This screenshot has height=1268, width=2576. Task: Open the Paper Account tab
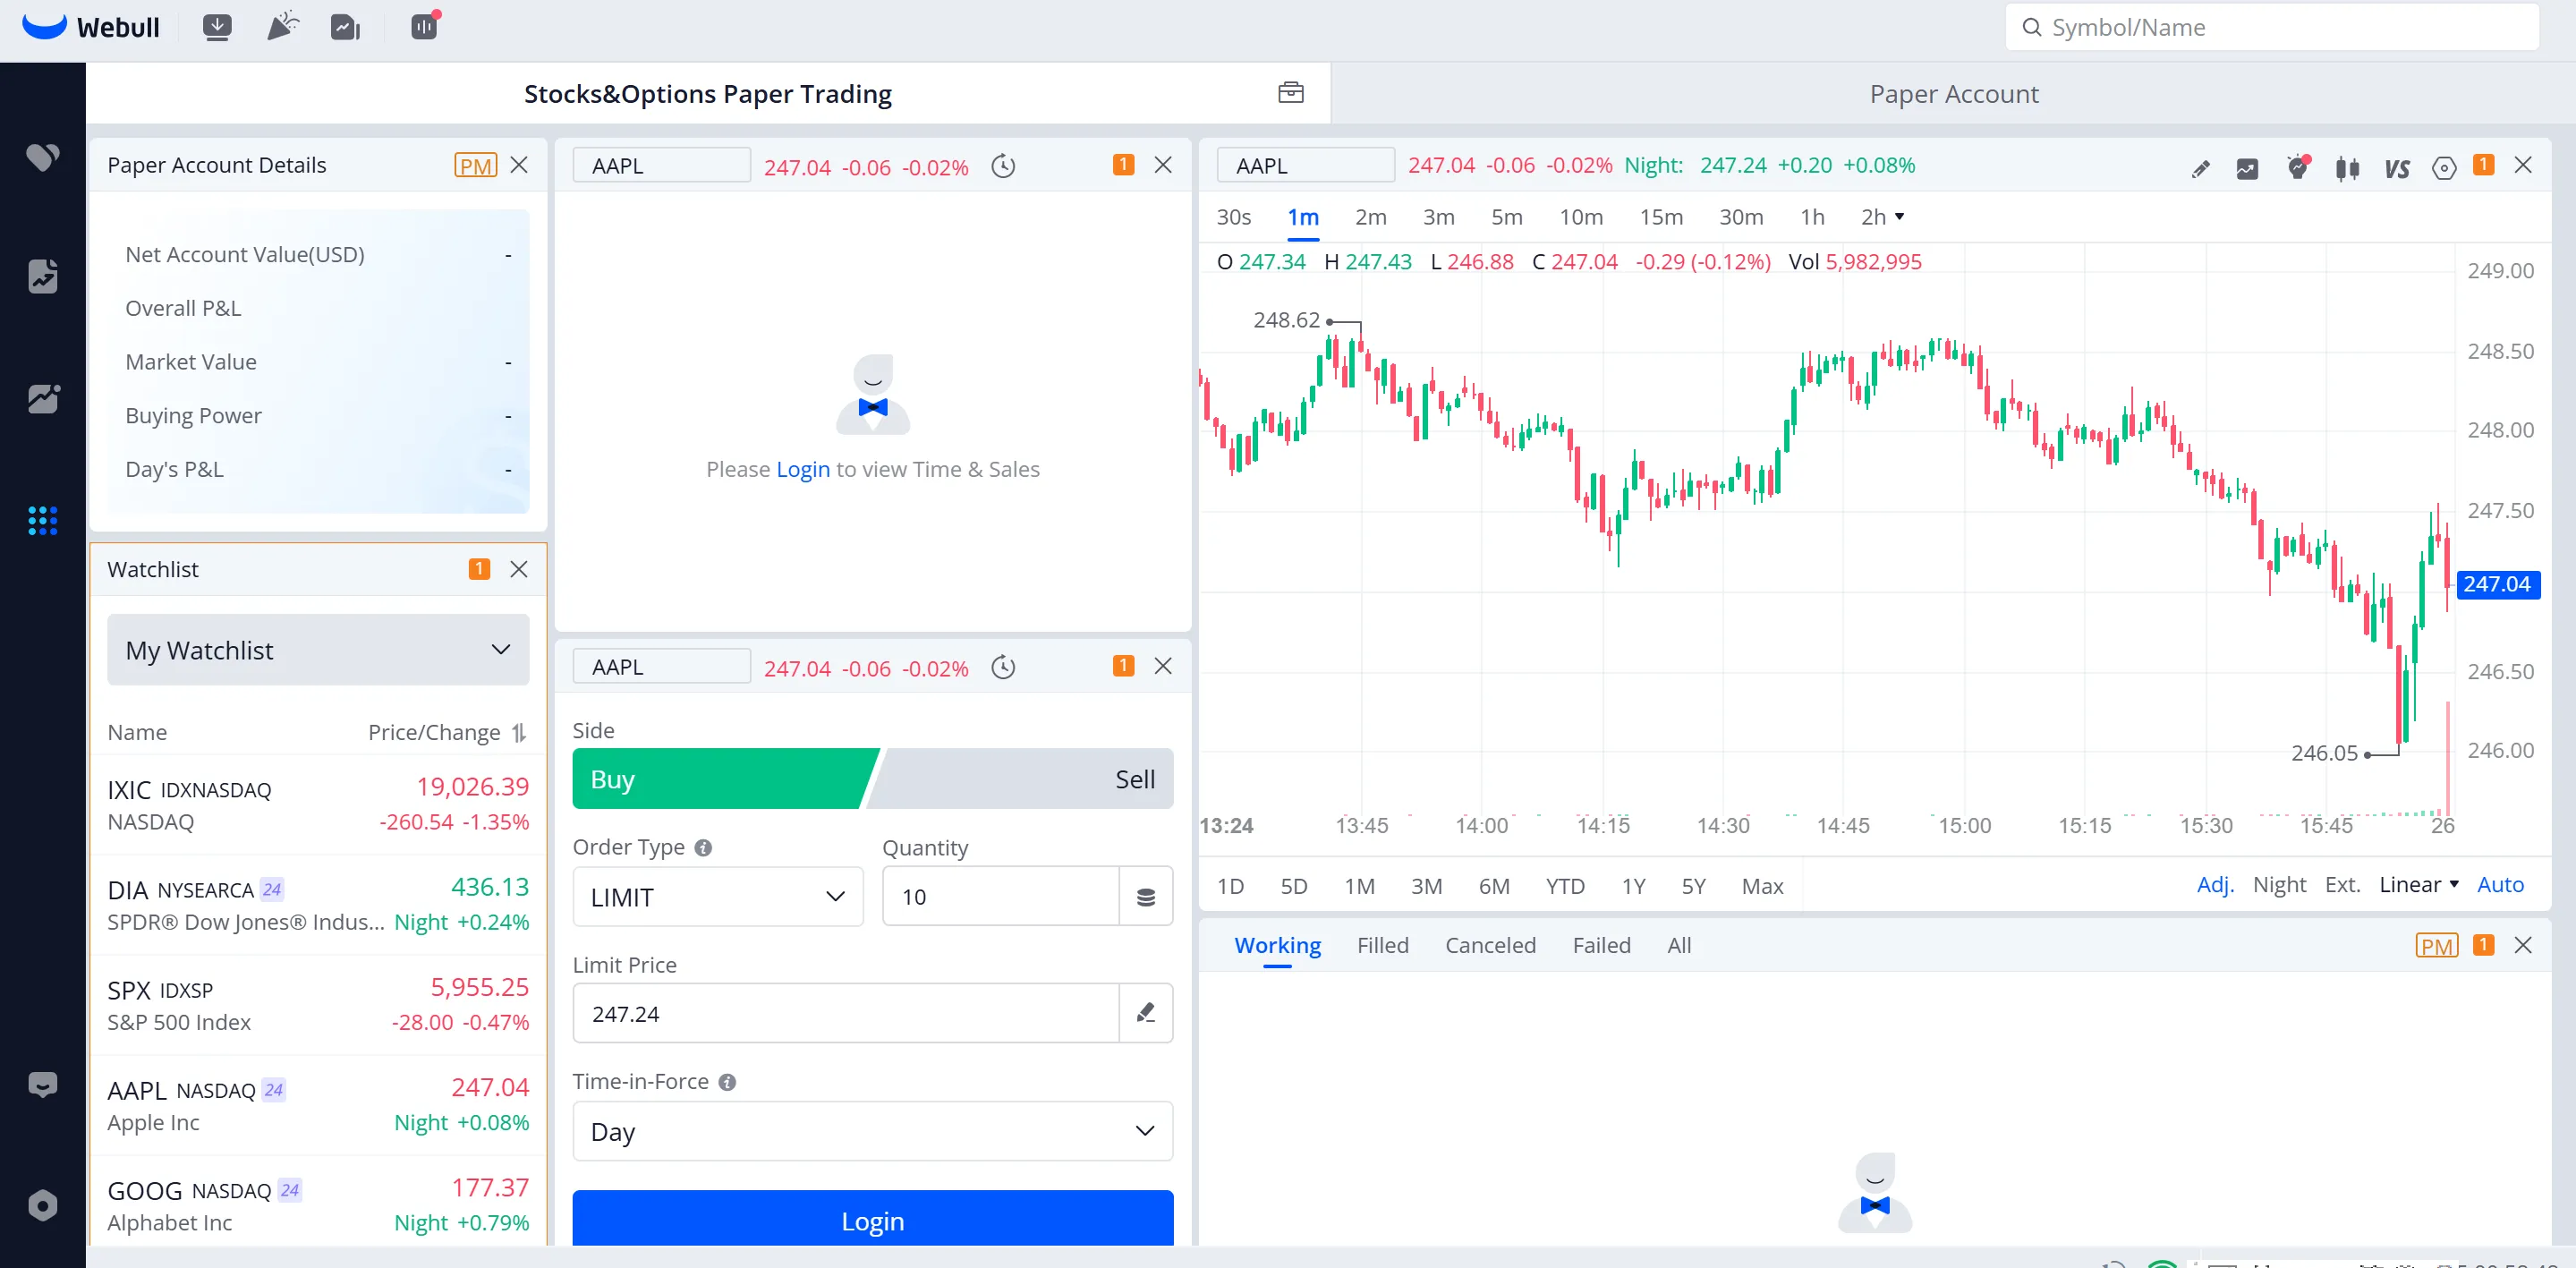point(1953,94)
